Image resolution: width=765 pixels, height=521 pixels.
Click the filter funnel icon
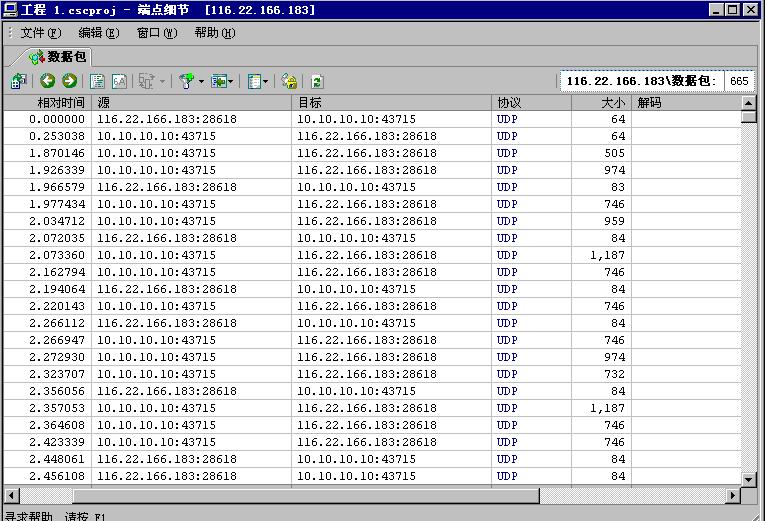tap(186, 81)
